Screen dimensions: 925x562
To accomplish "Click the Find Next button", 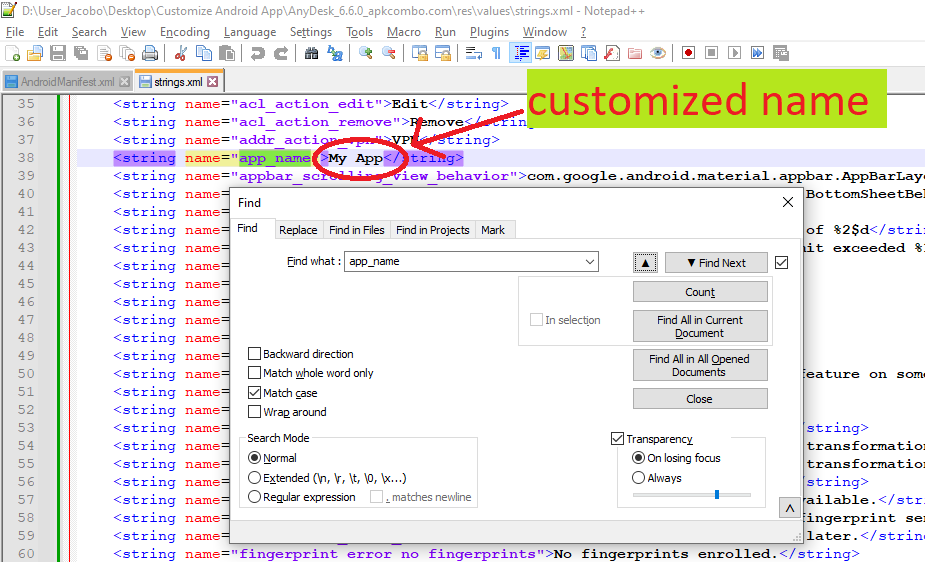I will 716,263.
